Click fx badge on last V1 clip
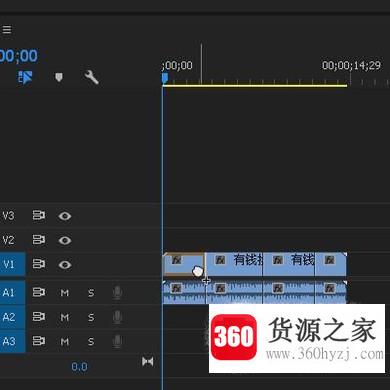 click(329, 260)
